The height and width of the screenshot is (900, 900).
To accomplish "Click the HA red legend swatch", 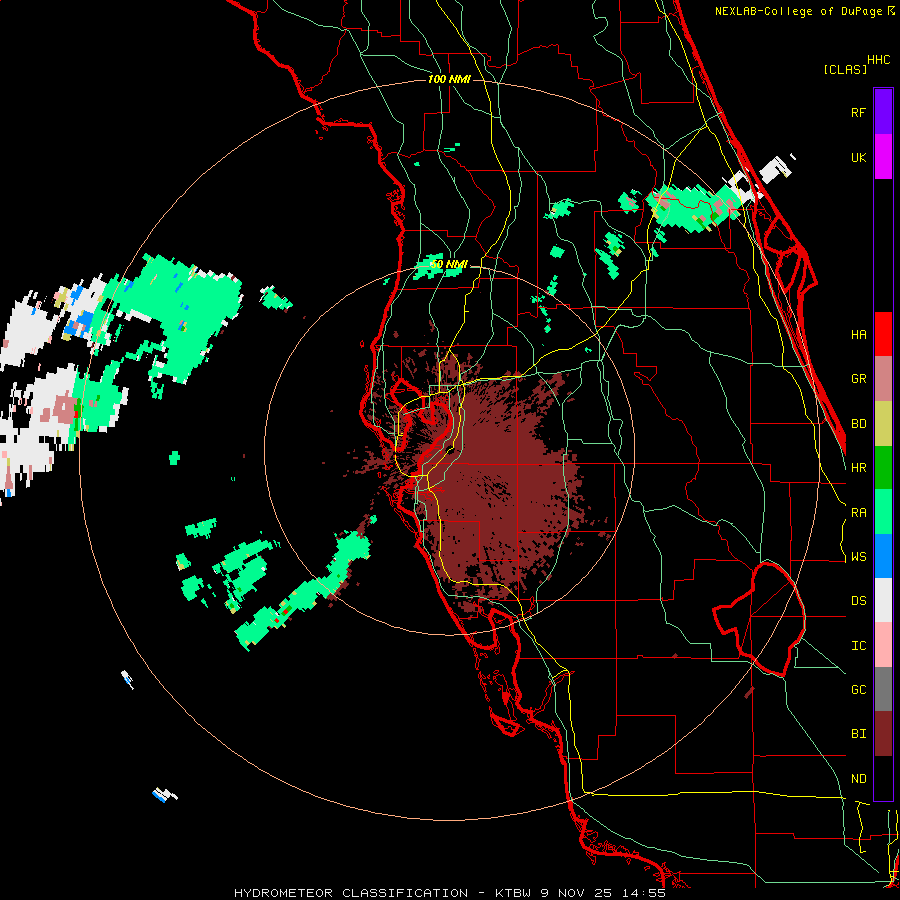I will (x=883, y=334).
